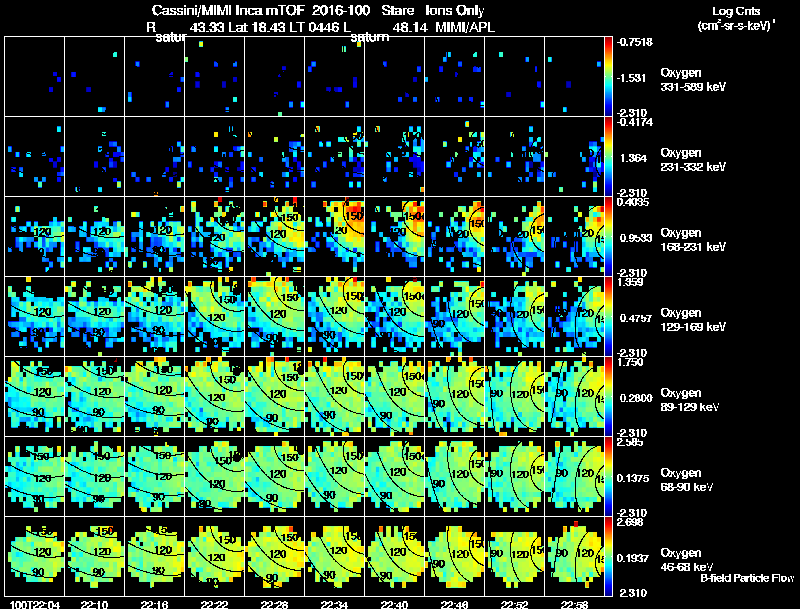Click the Oxygen 331-589 keV color bar

(x=608, y=77)
